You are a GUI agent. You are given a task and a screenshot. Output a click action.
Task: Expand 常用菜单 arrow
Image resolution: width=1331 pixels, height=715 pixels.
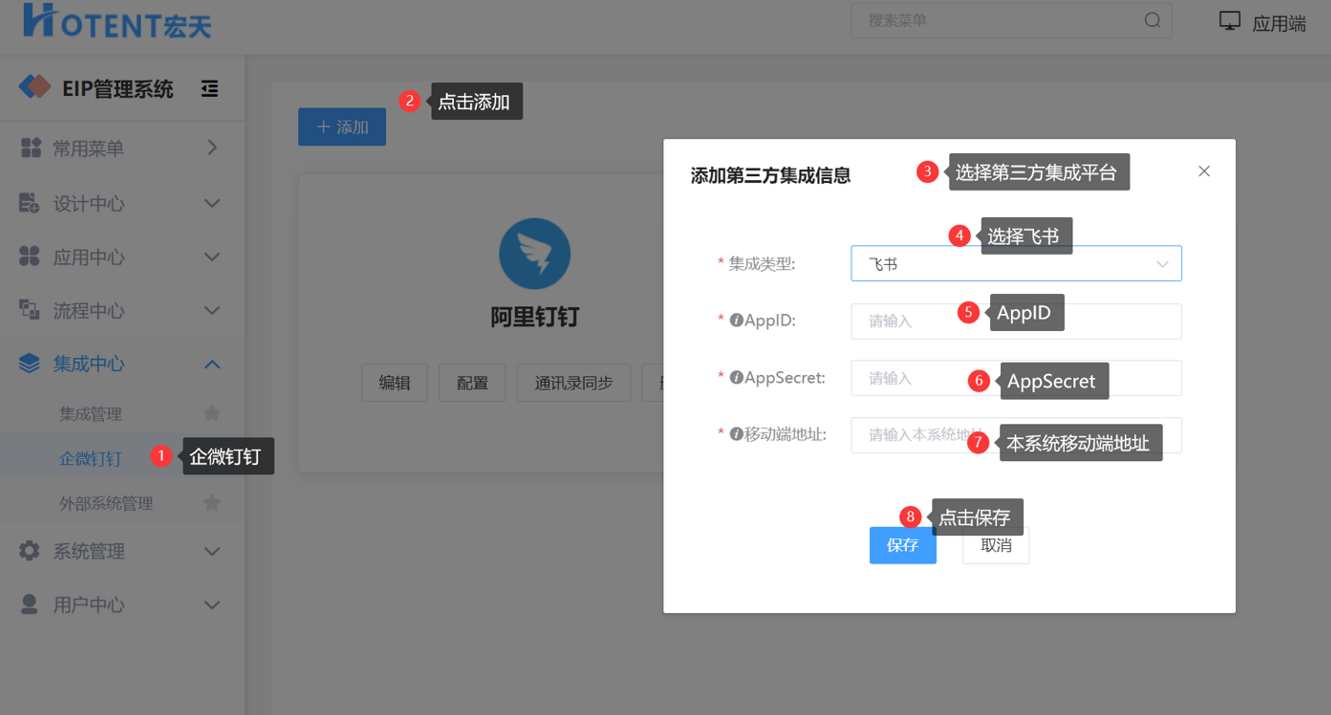point(212,148)
